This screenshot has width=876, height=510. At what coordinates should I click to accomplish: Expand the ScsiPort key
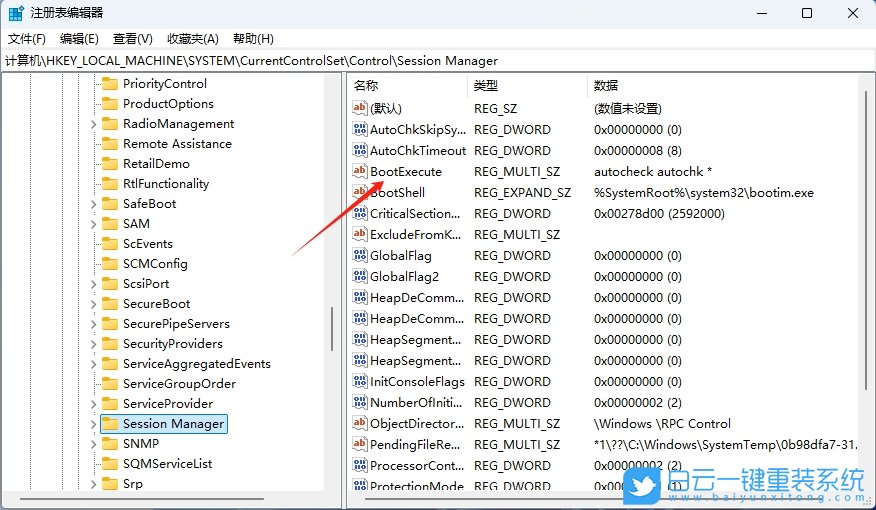pos(93,284)
